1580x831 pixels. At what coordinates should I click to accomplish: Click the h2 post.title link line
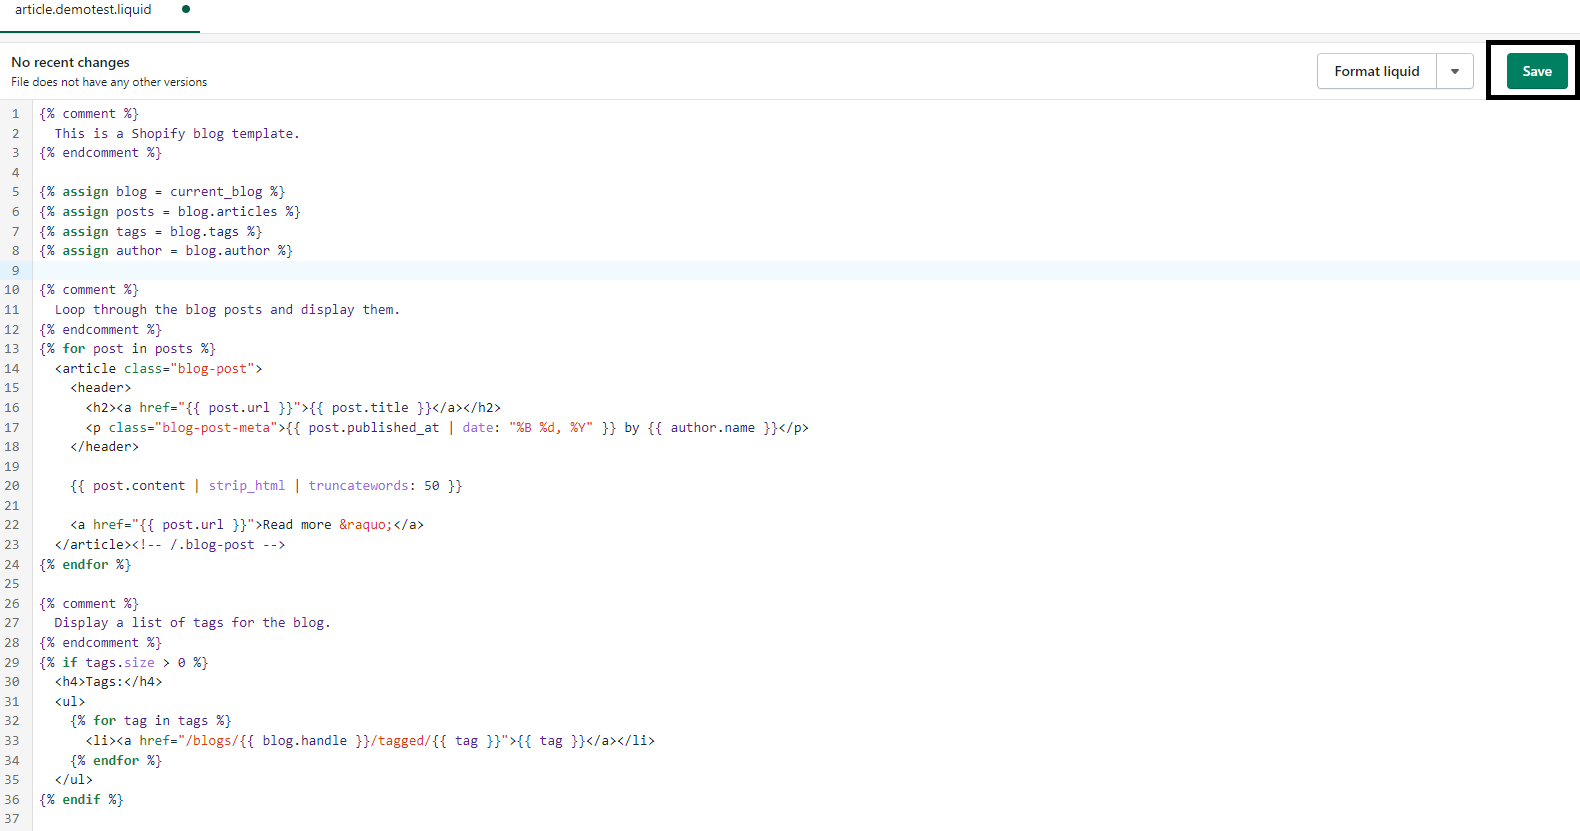coord(293,408)
